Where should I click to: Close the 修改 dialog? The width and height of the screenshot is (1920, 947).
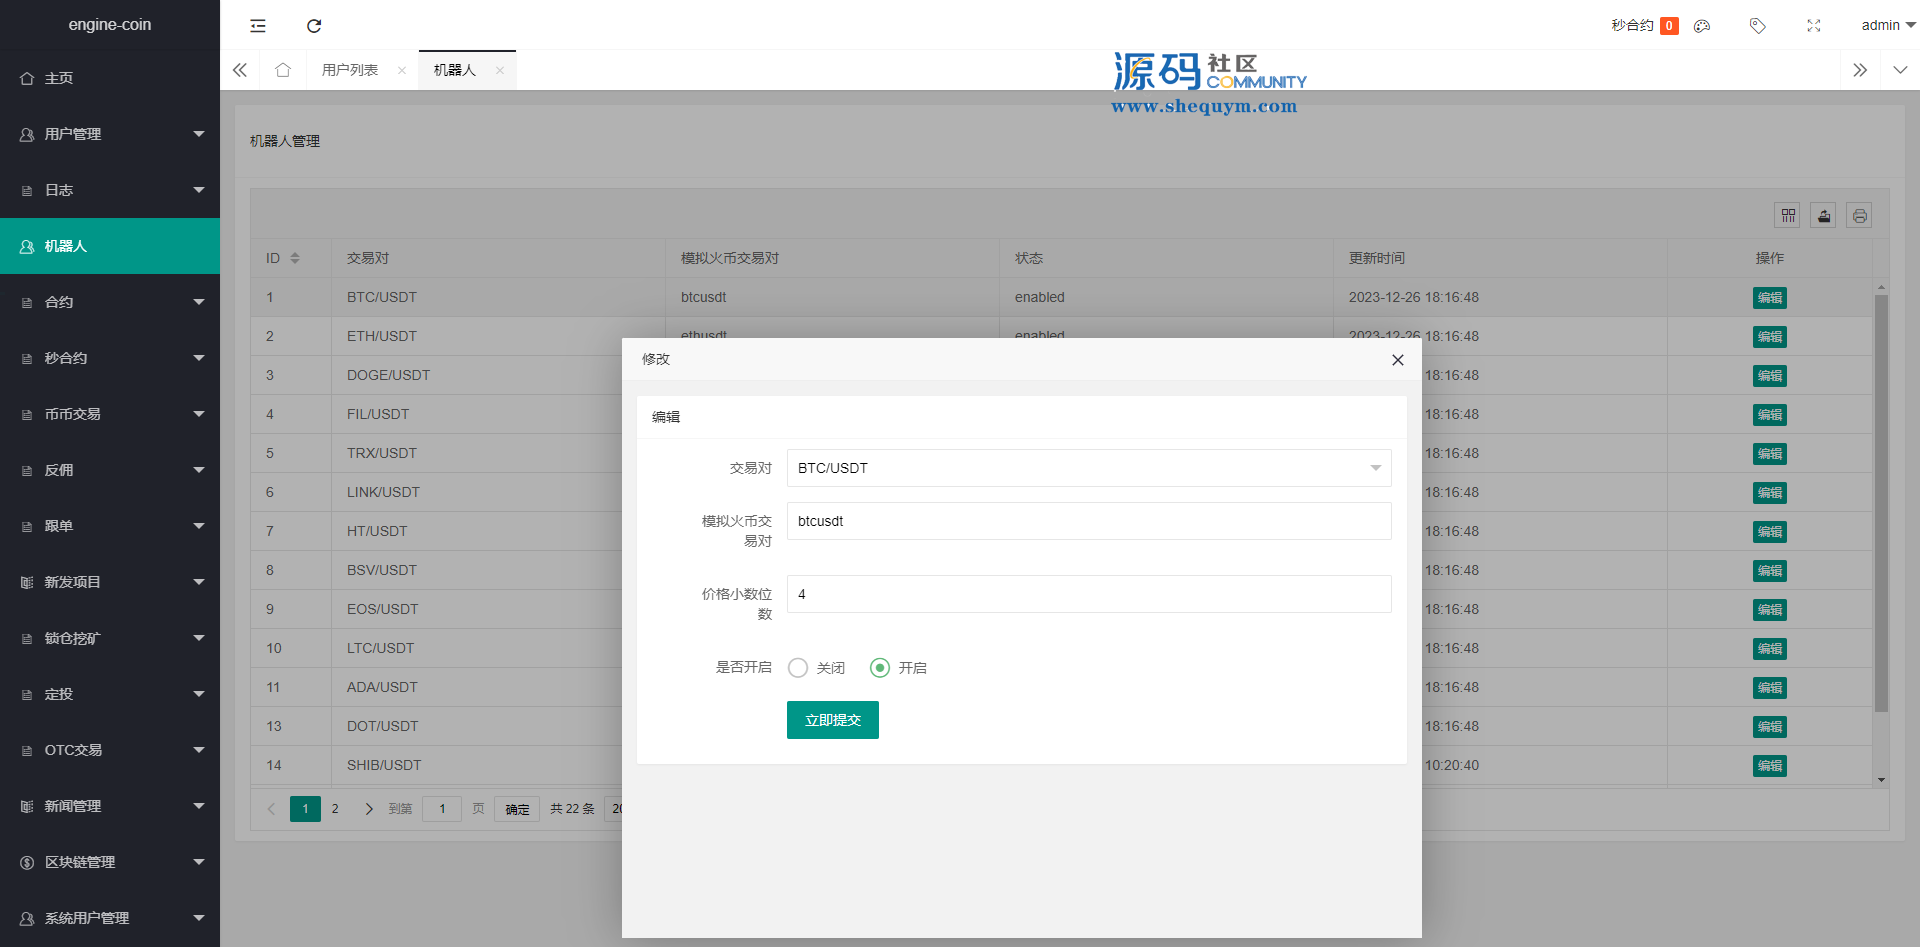[1398, 360]
